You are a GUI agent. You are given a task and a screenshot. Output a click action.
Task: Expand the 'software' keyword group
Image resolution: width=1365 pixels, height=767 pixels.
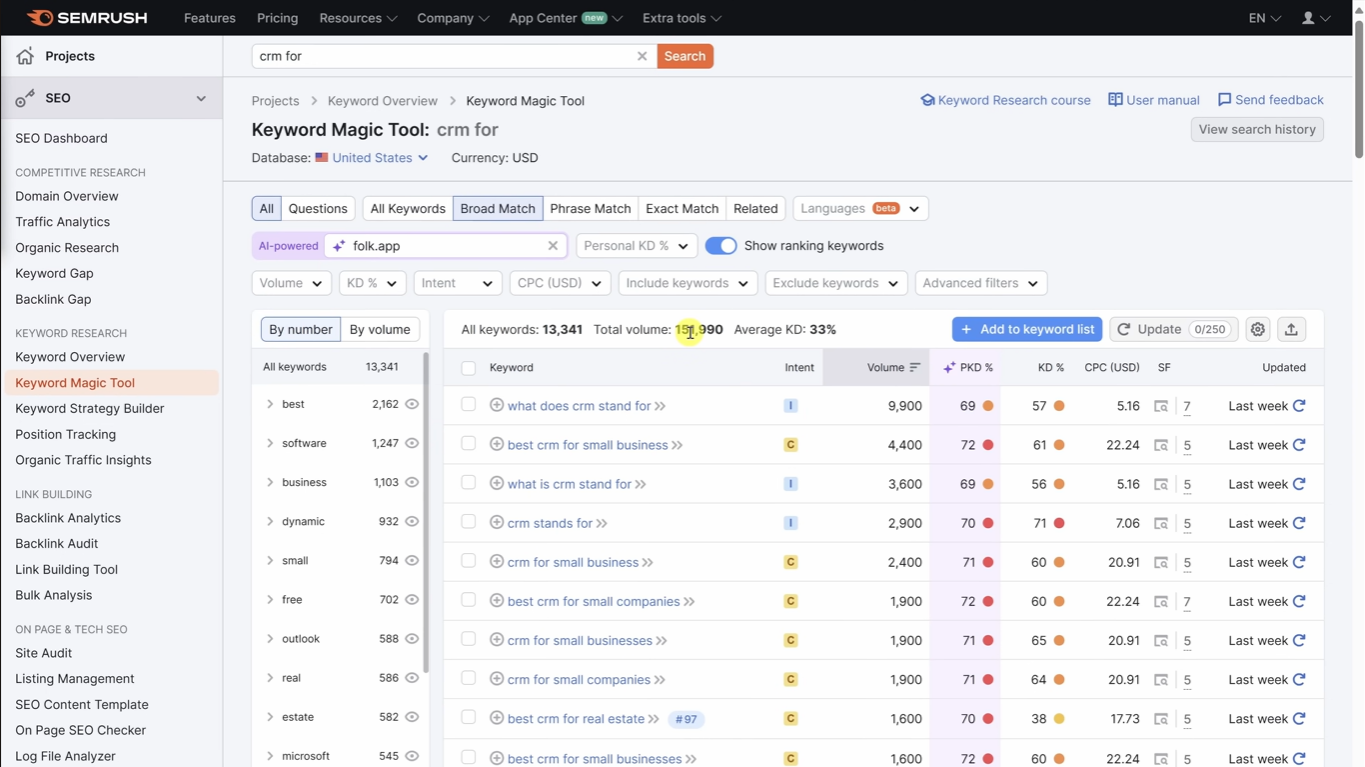tap(269, 443)
